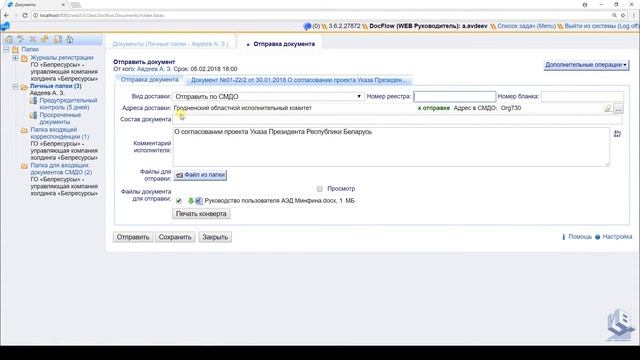
Task: Select the Отправка документа top tab
Action: click(x=281, y=44)
